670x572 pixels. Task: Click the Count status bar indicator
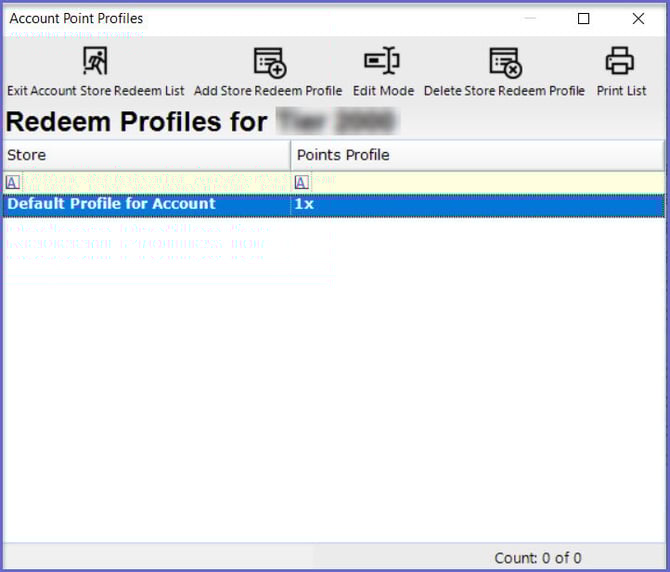pos(537,558)
